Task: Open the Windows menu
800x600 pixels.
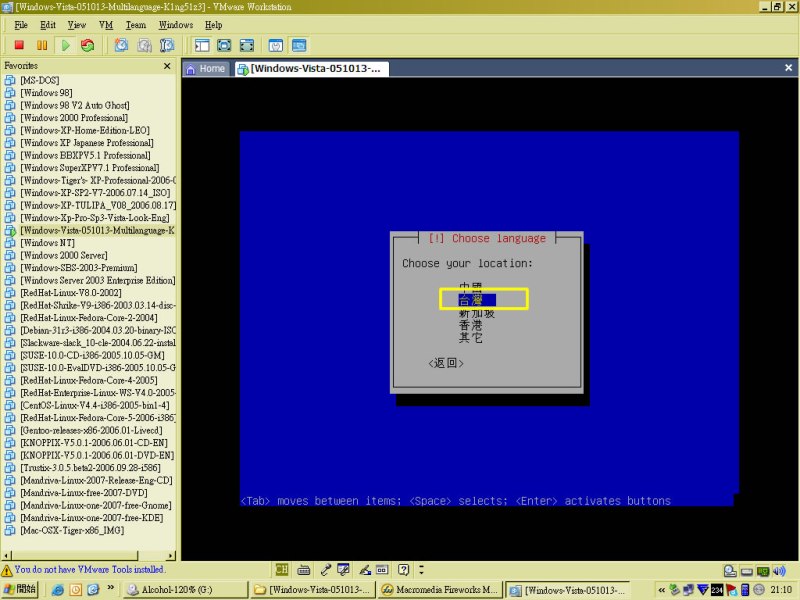Action: coord(176,25)
